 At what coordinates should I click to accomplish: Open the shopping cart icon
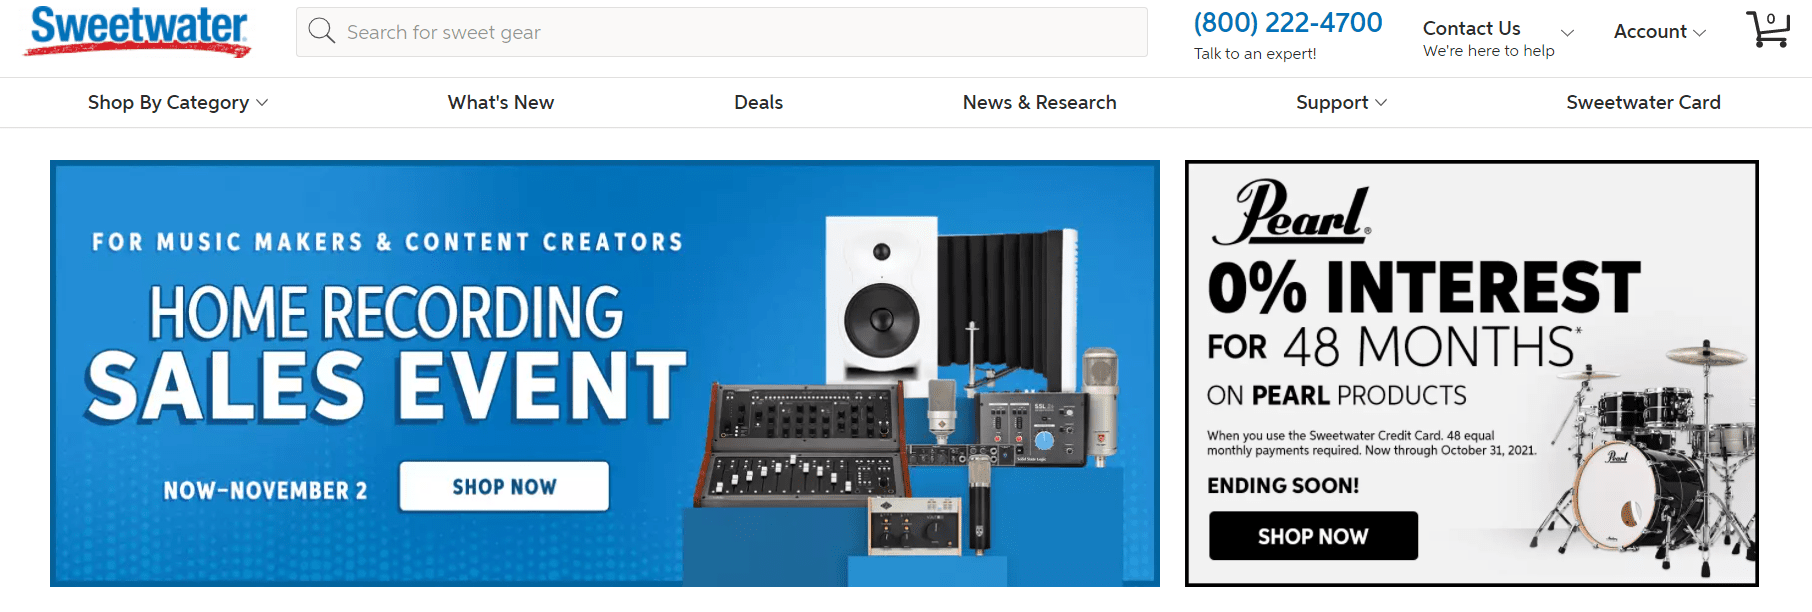coord(1768,29)
